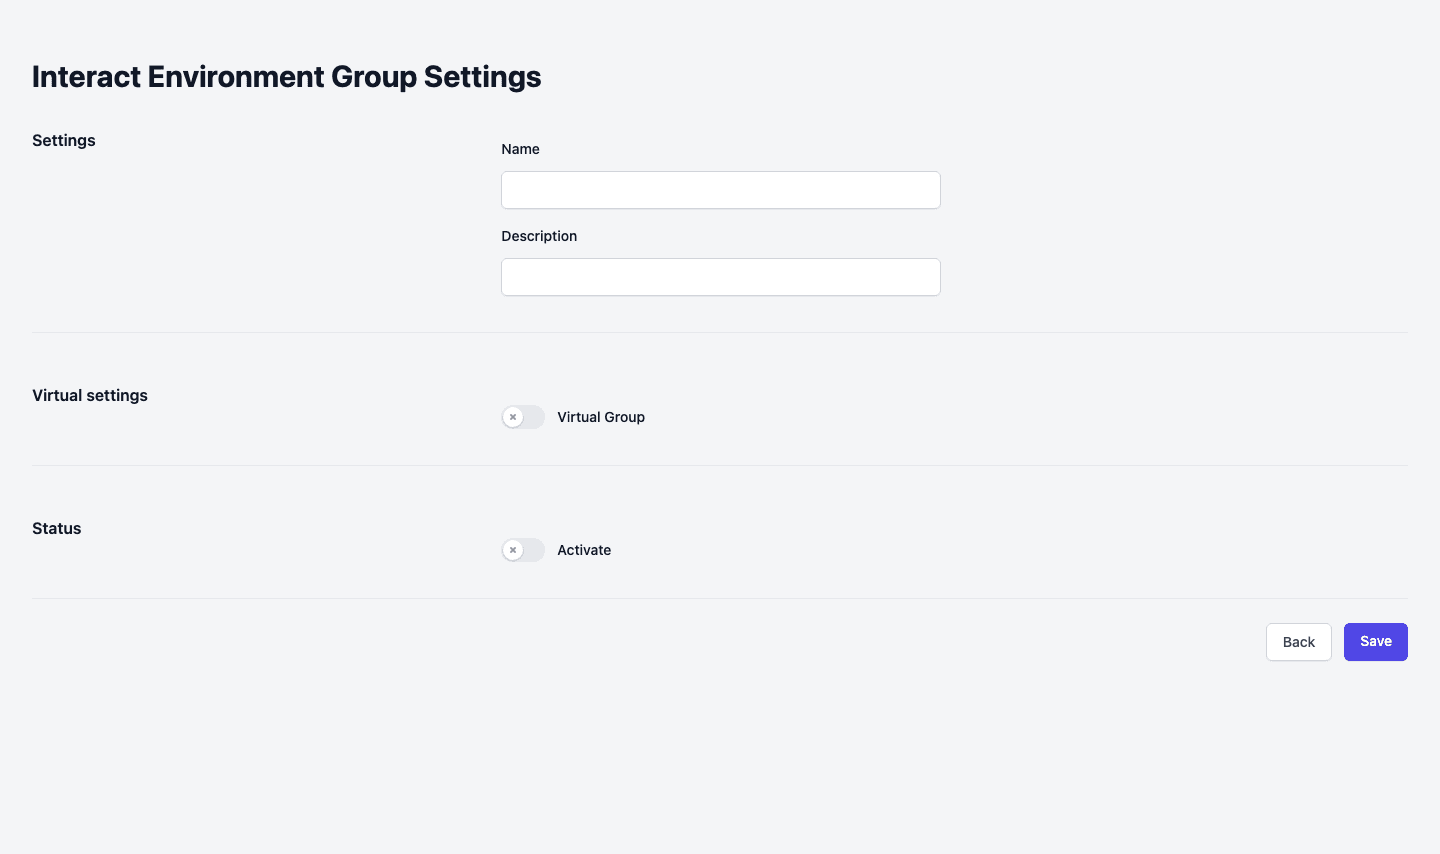Go back using the Back button
The height and width of the screenshot is (854, 1440).
[1298, 642]
